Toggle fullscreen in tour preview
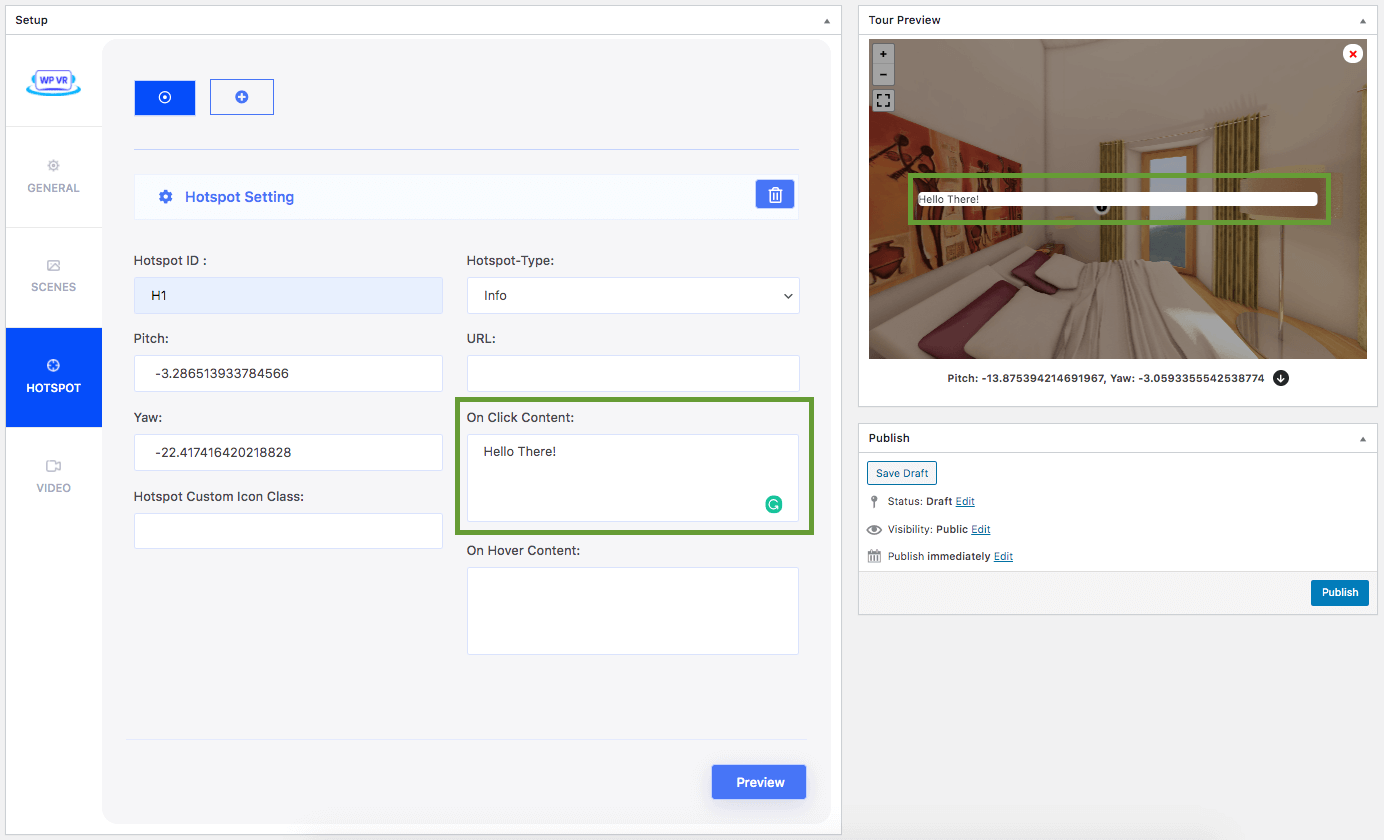Viewport: 1384px width, 840px height. point(883,100)
